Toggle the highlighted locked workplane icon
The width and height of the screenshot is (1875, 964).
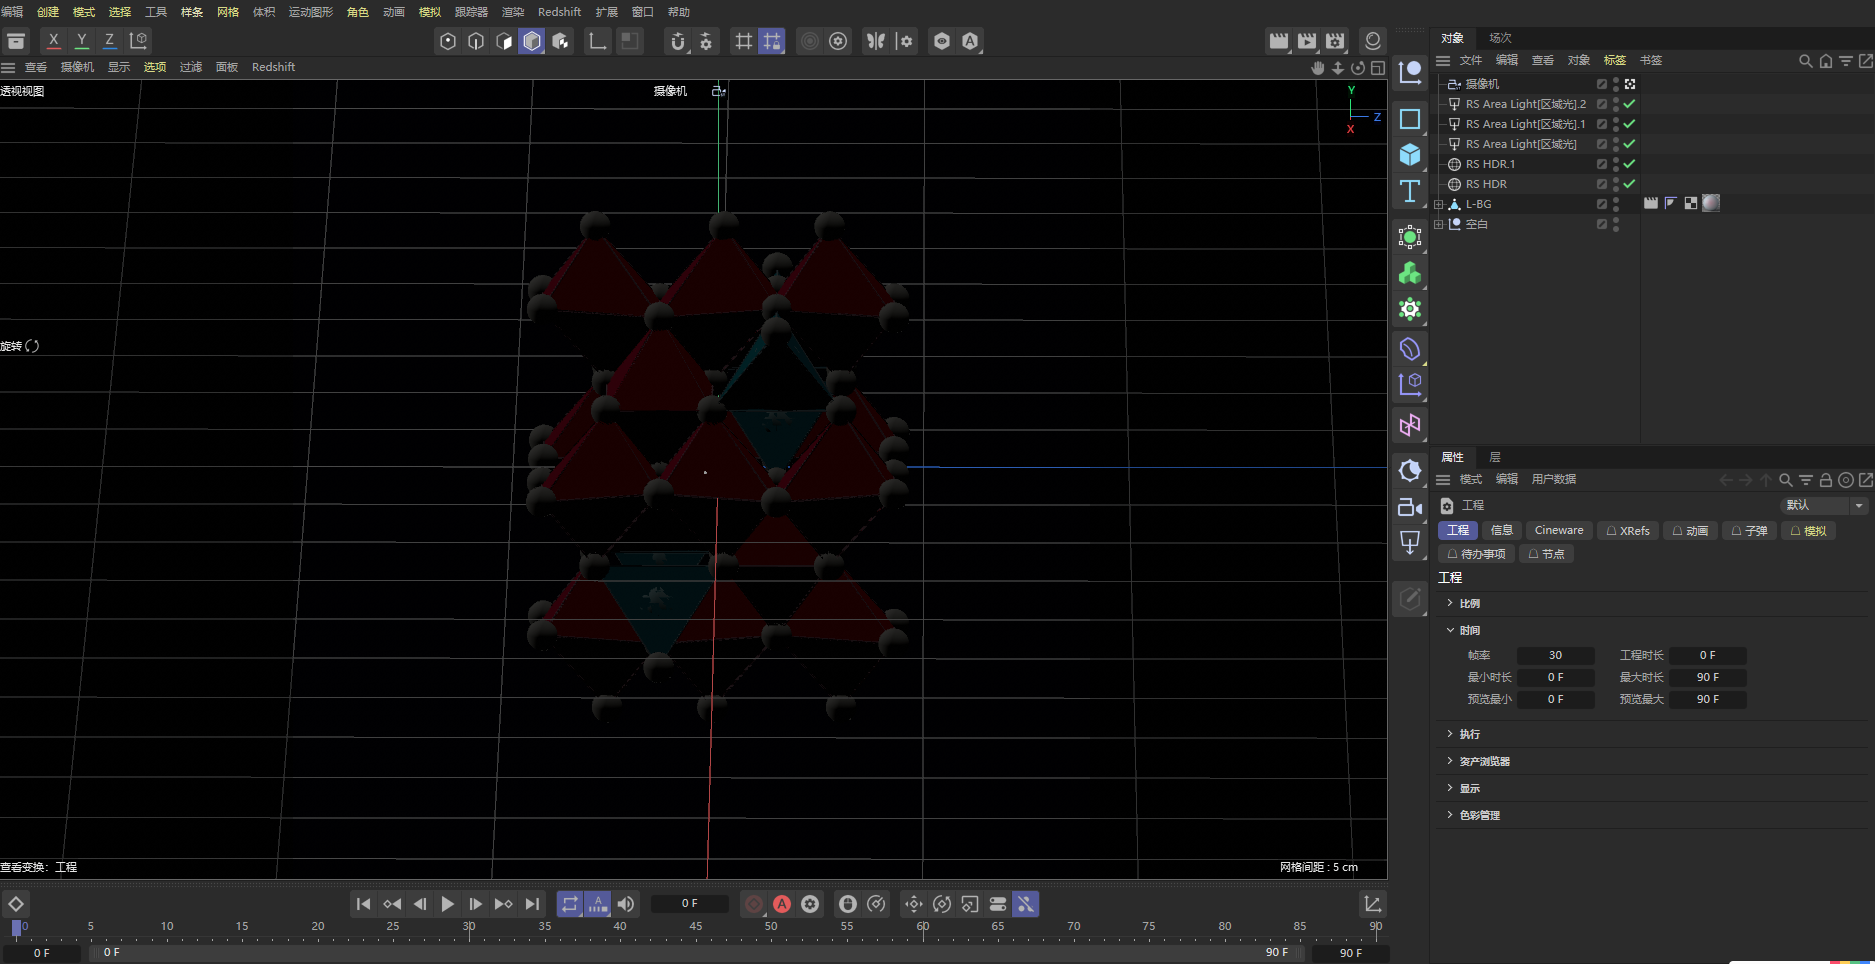[x=772, y=41]
